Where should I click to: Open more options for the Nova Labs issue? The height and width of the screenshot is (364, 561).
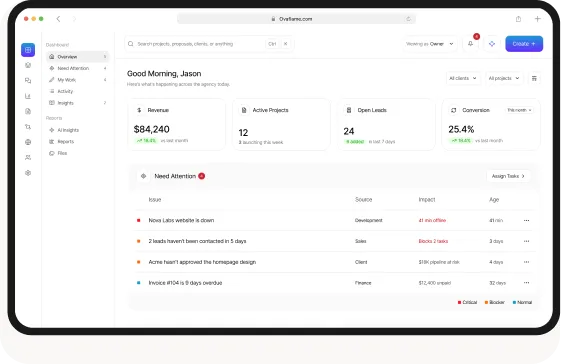[x=526, y=220]
